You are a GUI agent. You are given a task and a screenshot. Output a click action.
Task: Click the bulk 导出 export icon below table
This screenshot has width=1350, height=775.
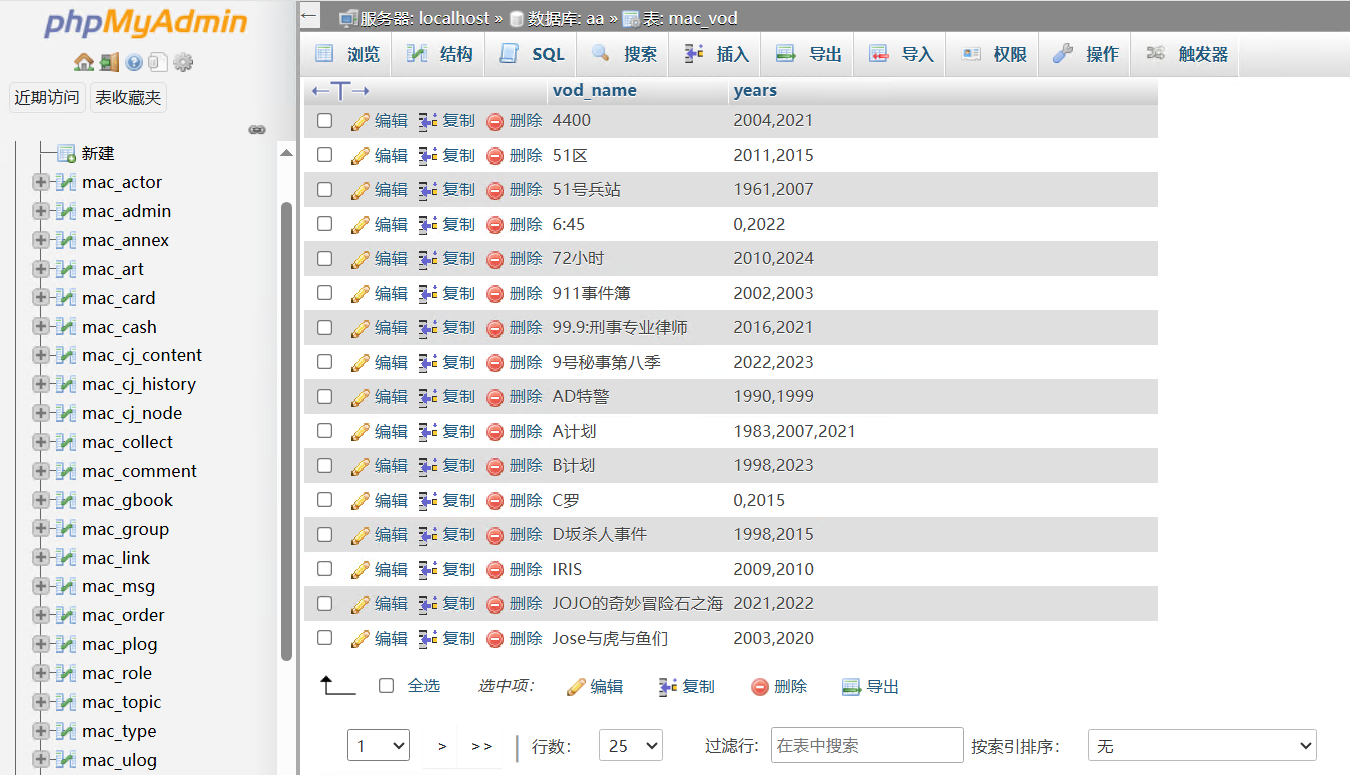851,687
